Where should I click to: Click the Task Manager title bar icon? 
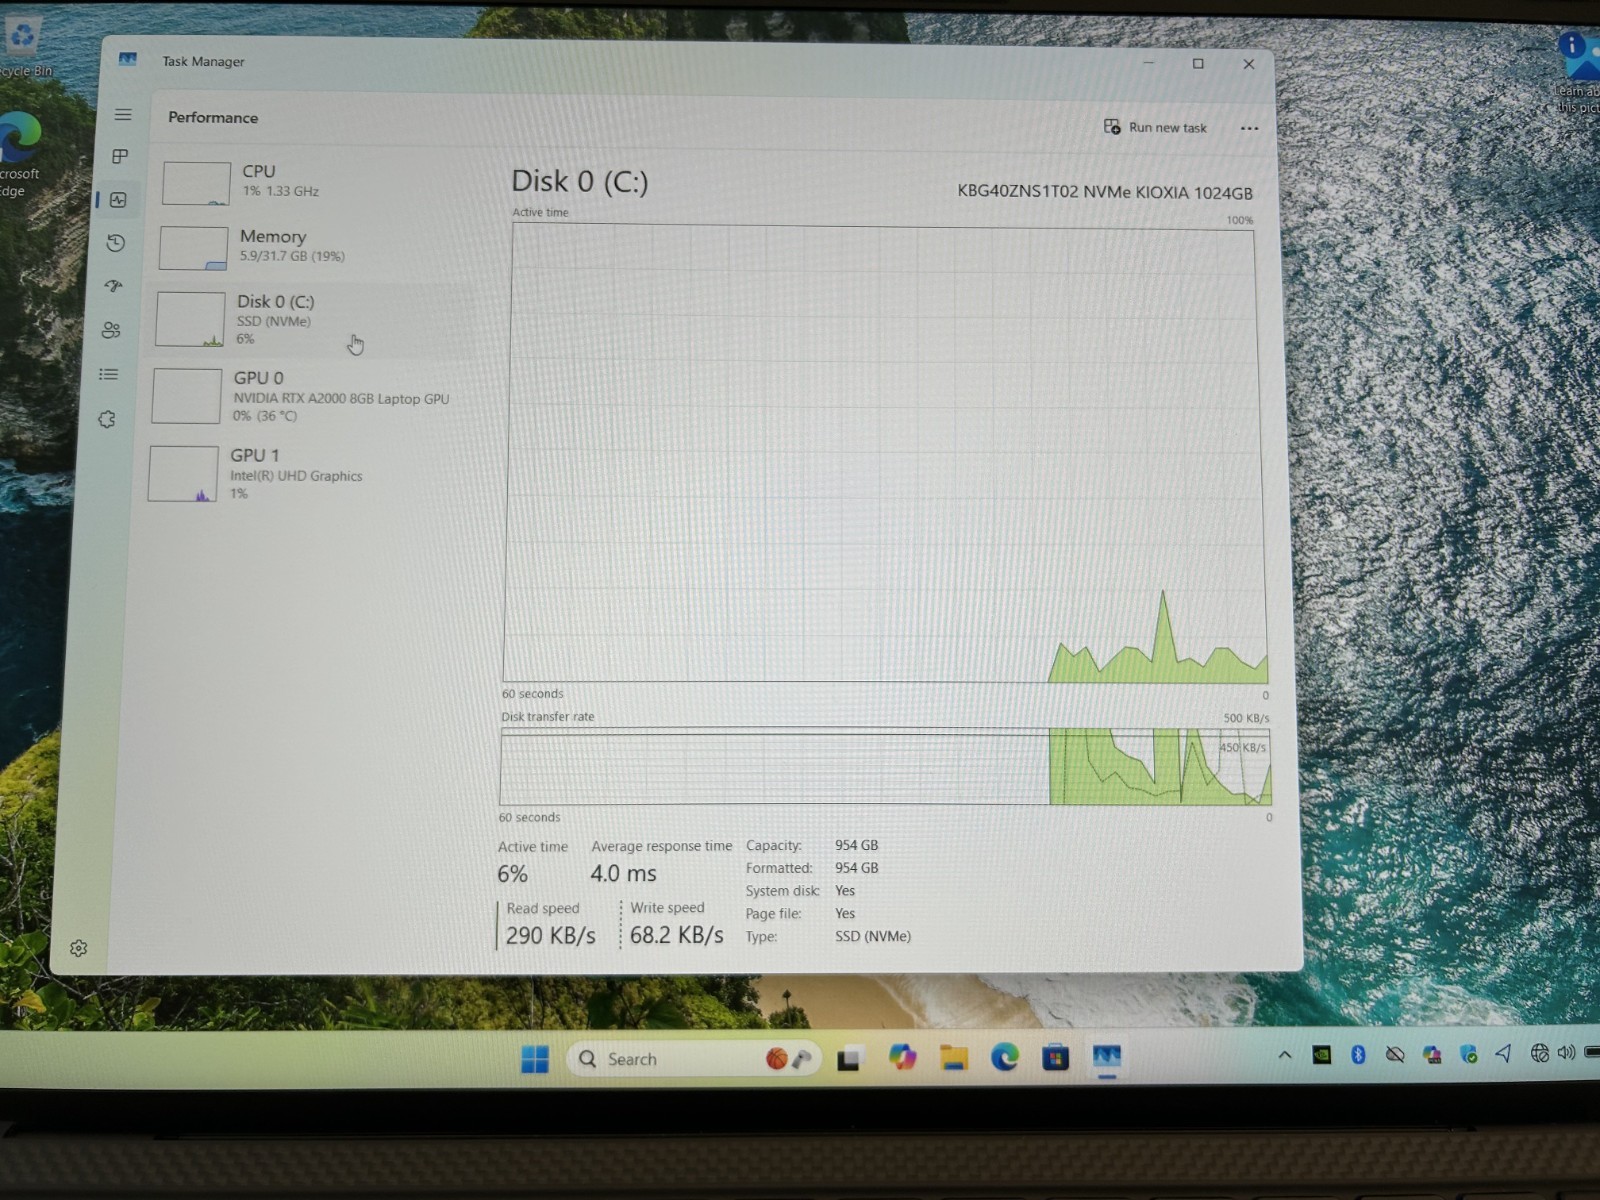127,59
